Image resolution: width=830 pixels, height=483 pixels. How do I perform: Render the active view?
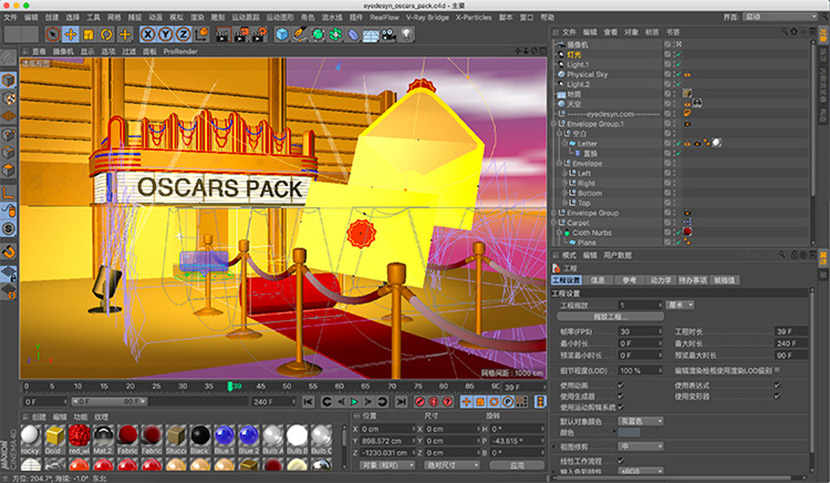pos(223,35)
